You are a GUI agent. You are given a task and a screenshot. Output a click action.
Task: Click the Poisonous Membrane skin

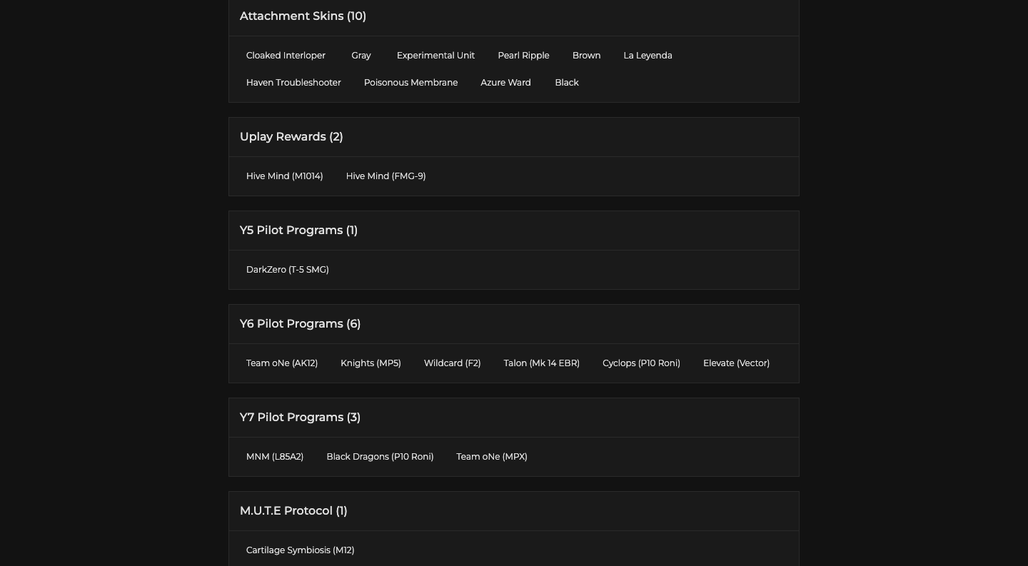pyautogui.click(x=410, y=83)
